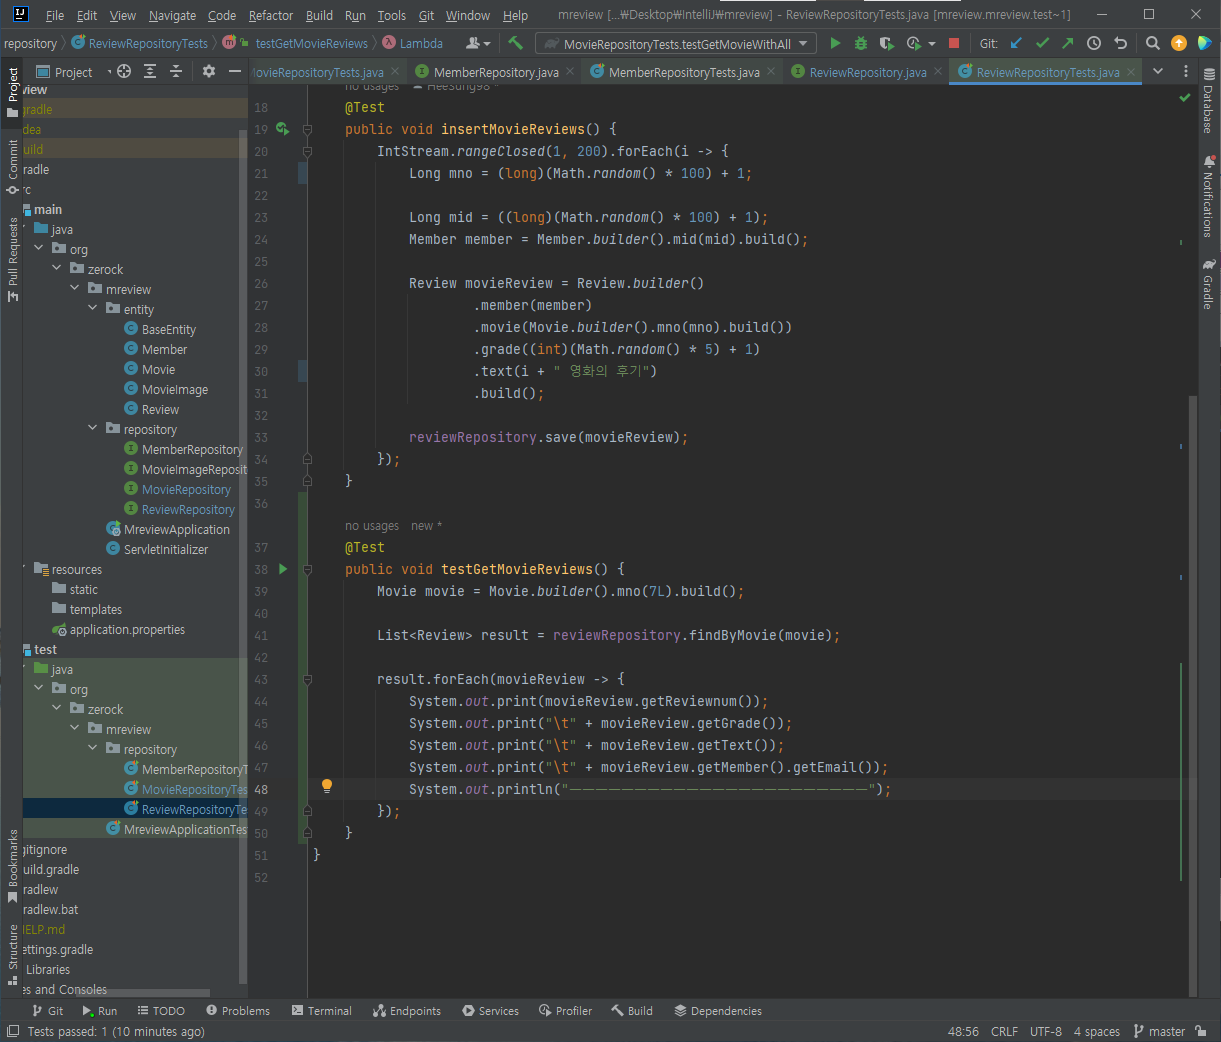This screenshot has height=1042, width=1221.
Task: Push commits using the Git green arrow
Action: [x=1067, y=43]
